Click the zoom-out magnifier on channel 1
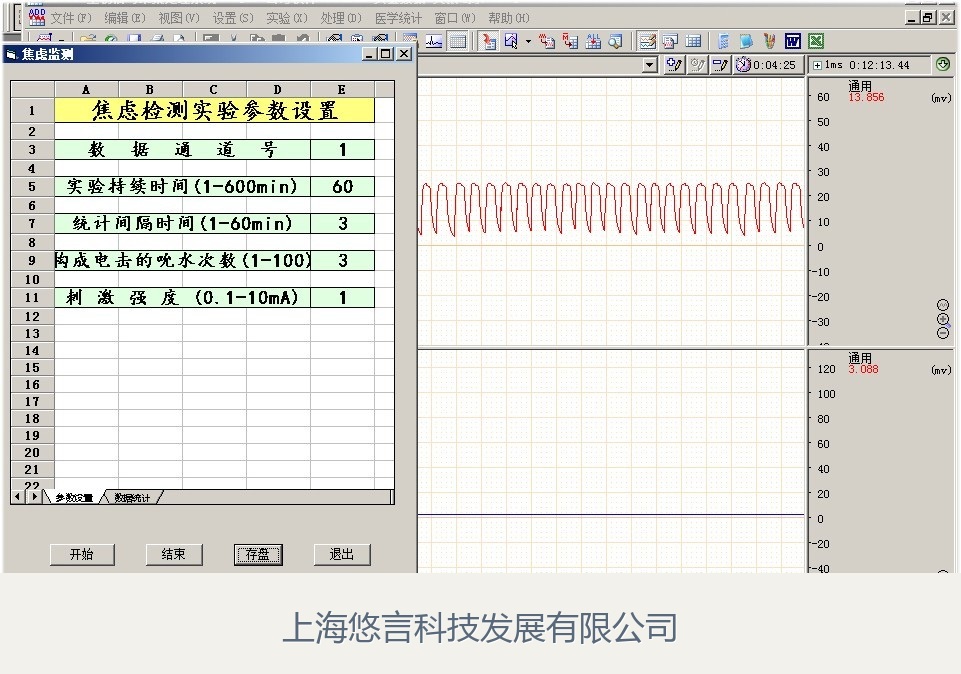 click(x=943, y=333)
